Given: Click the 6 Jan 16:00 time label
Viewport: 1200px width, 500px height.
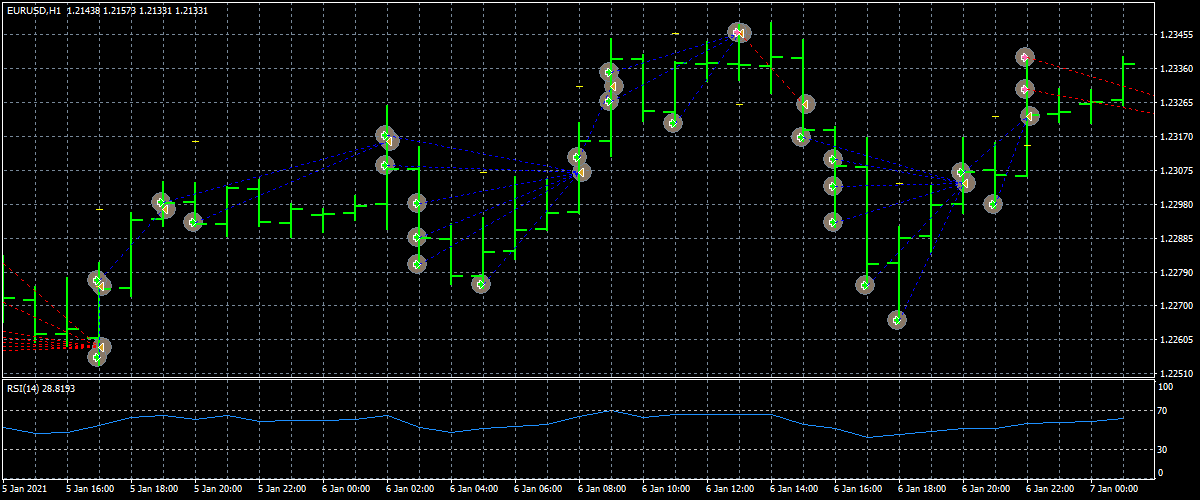Looking at the screenshot, I should [x=858, y=490].
